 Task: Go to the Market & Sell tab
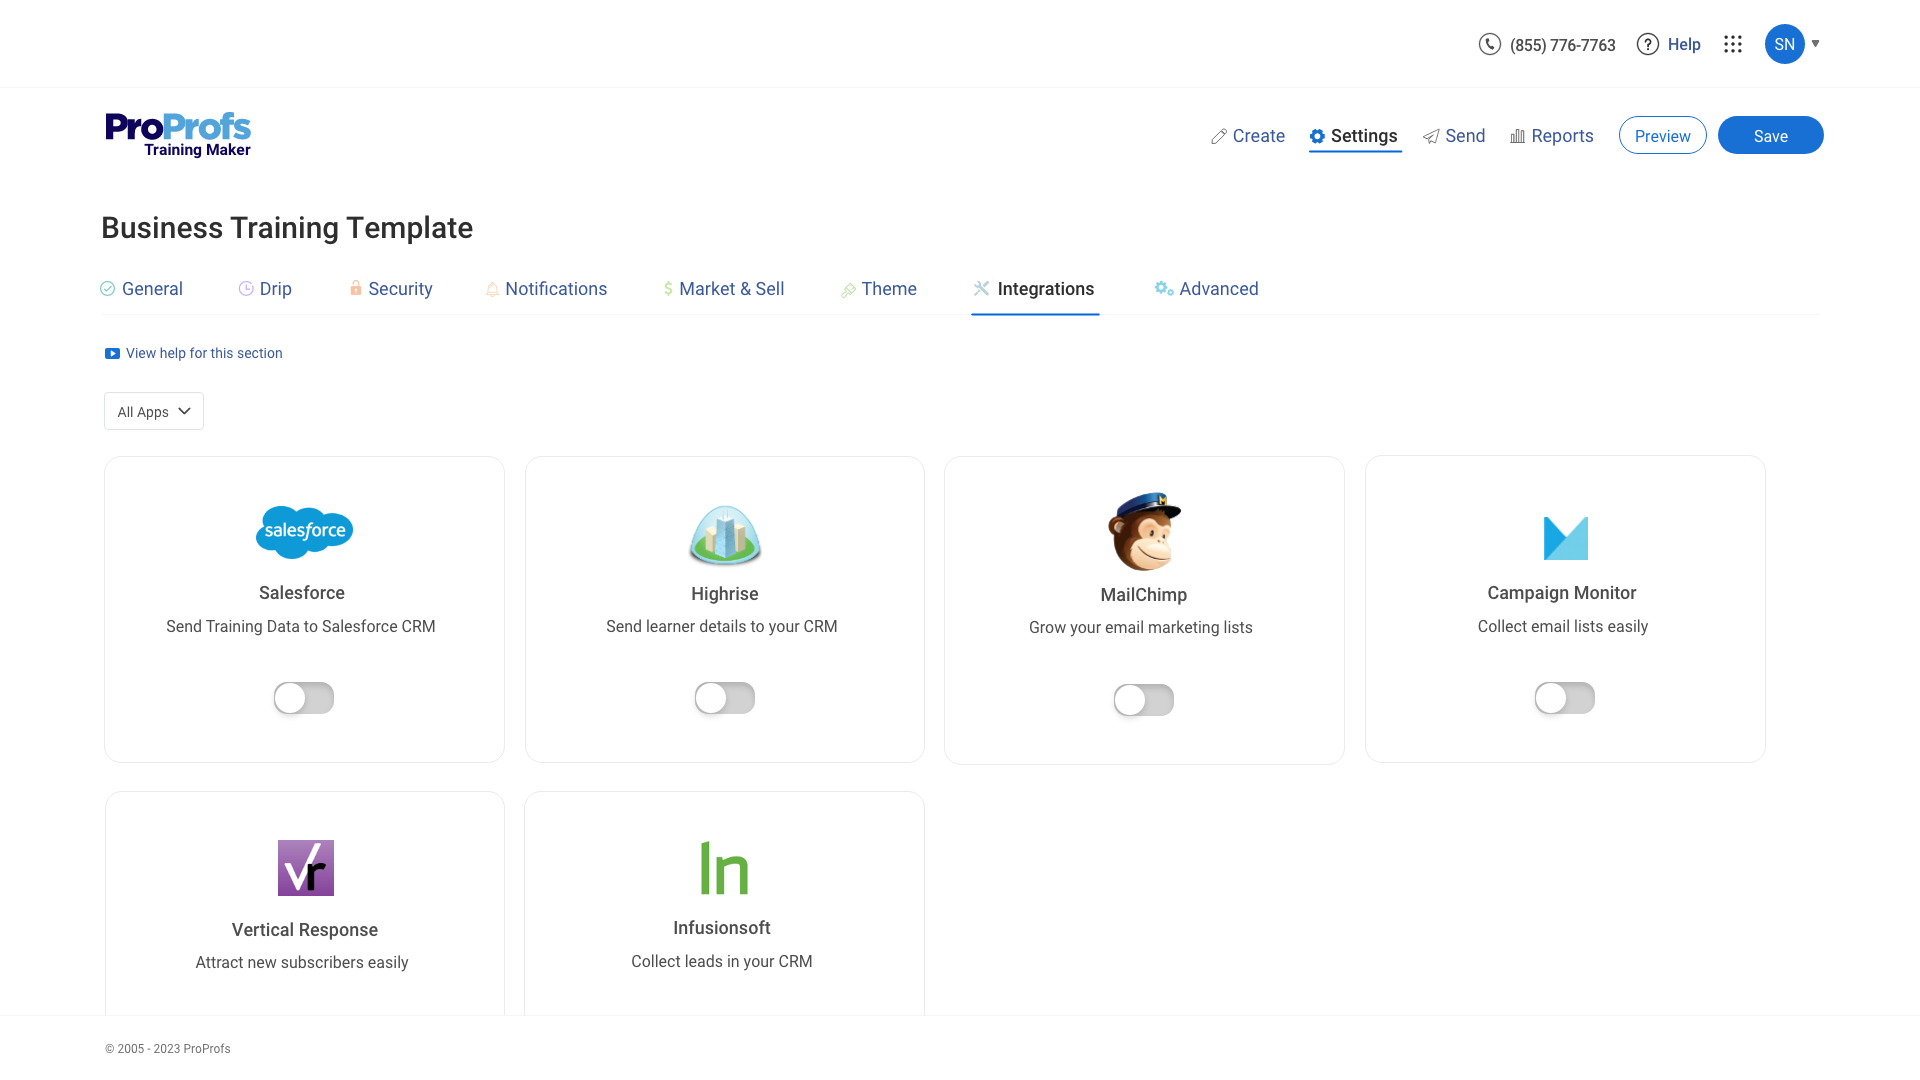[724, 289]
